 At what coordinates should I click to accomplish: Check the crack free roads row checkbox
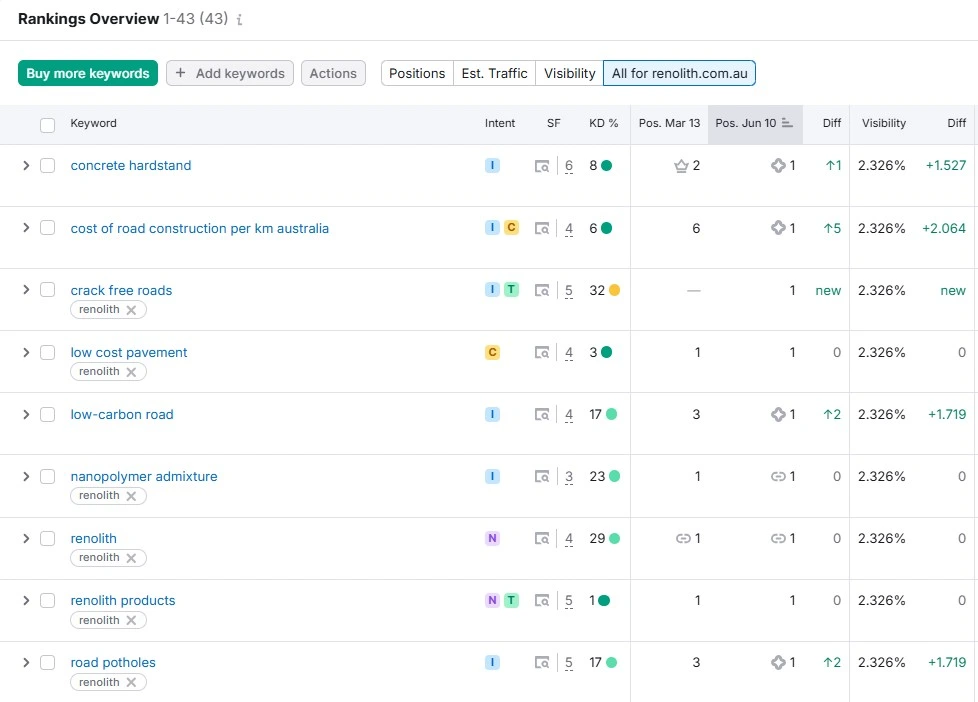coord(47,290)
